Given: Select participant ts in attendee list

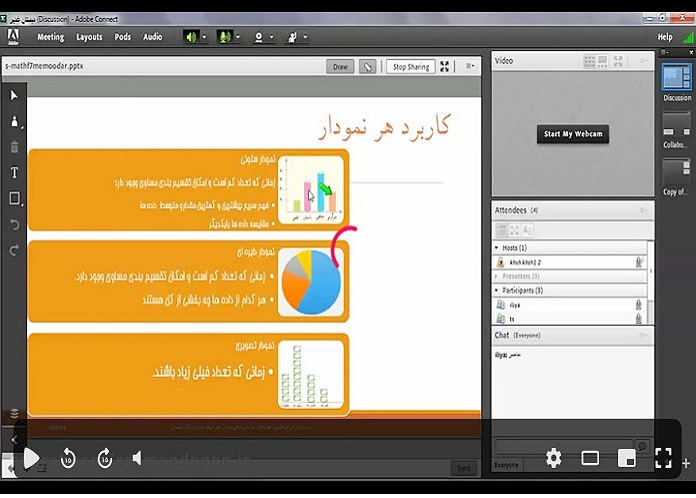Looking at the screenshot, I should coord(569,318).
